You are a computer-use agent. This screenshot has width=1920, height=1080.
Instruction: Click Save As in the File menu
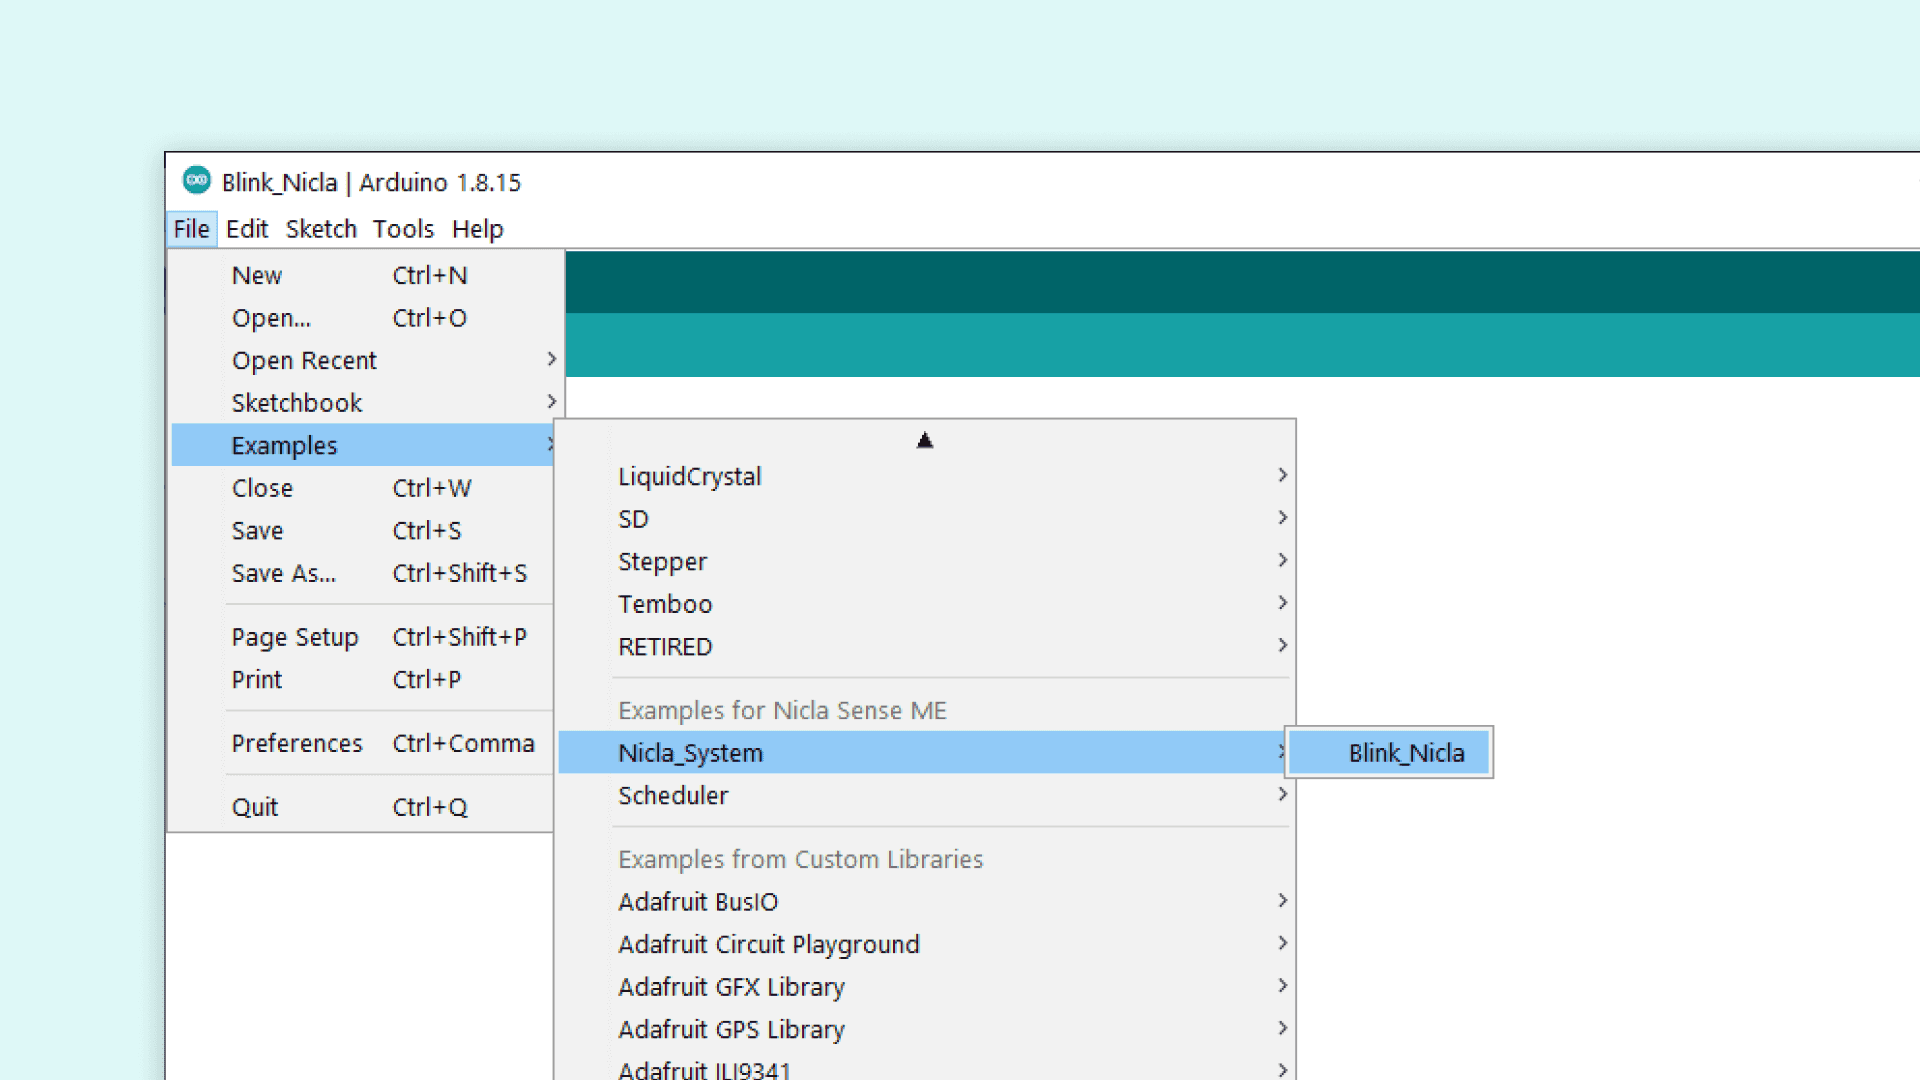pos(283,574)
